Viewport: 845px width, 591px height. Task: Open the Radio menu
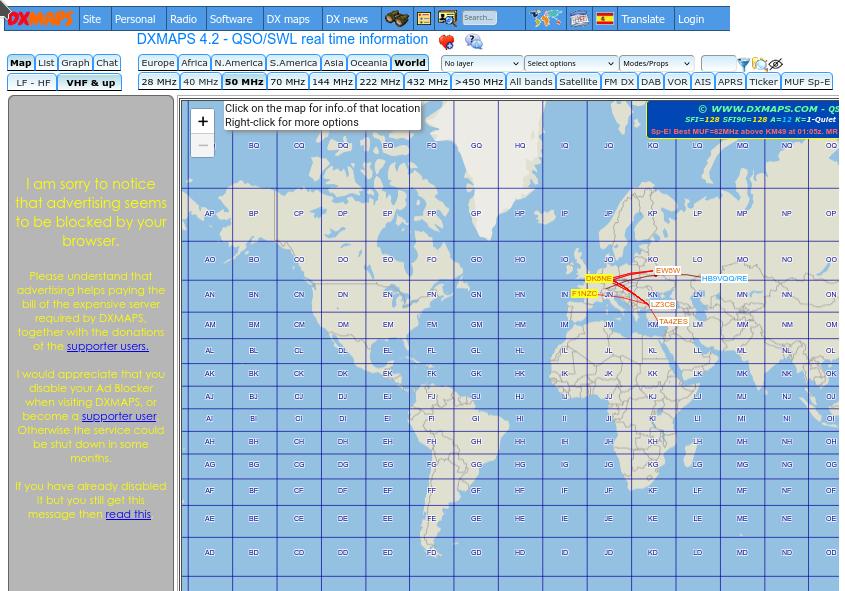(183, 19)
